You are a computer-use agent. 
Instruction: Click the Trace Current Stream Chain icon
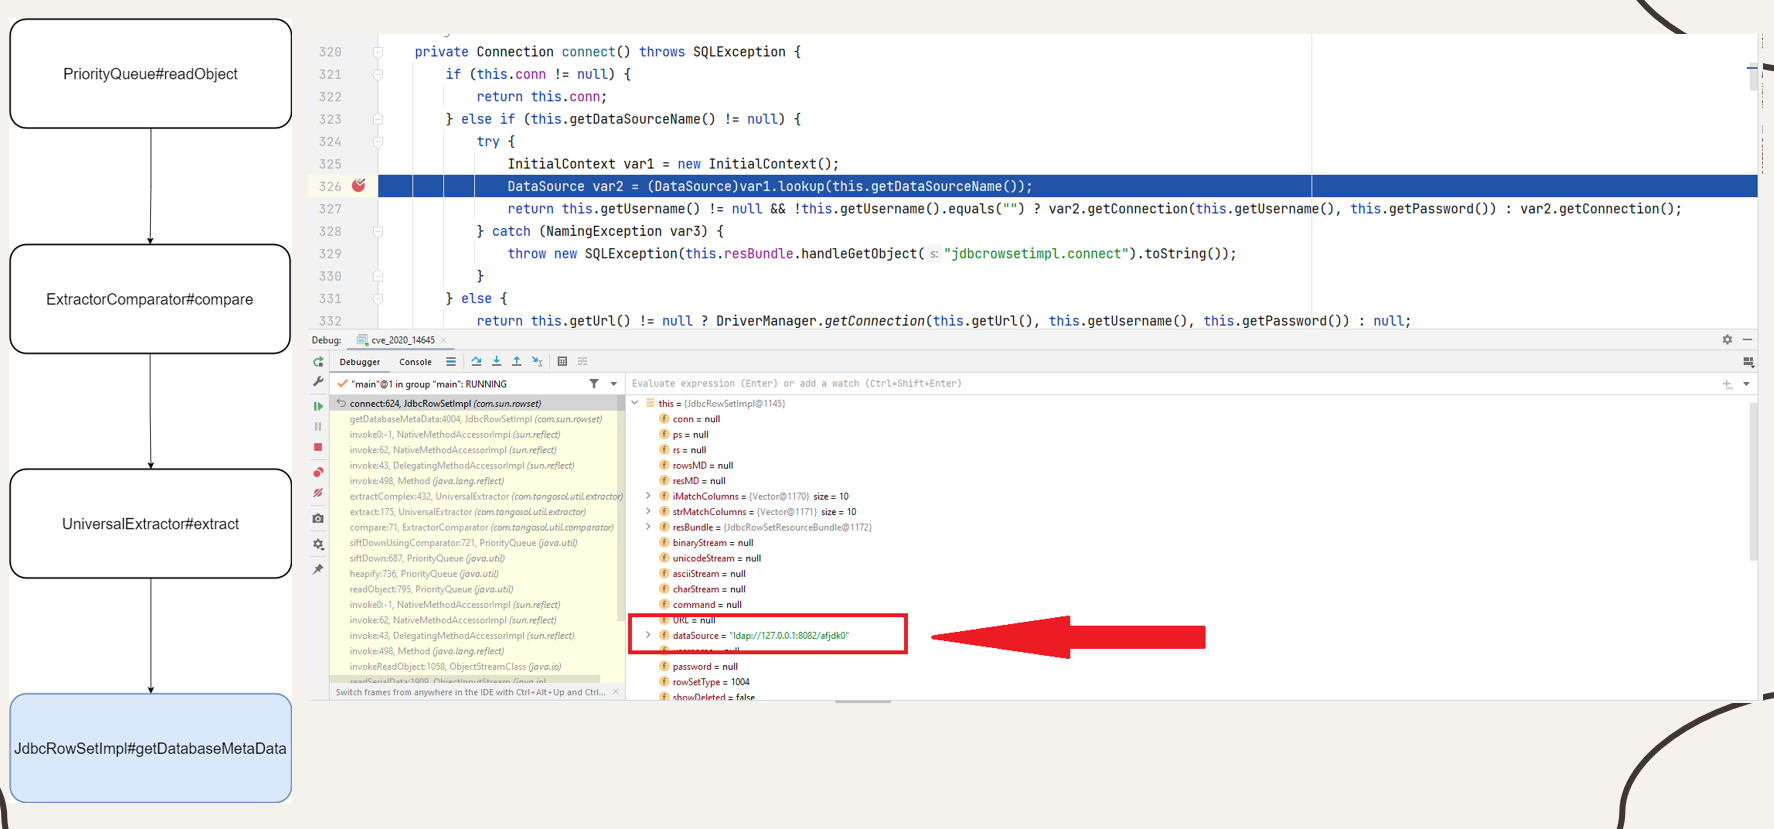point(583,362)
